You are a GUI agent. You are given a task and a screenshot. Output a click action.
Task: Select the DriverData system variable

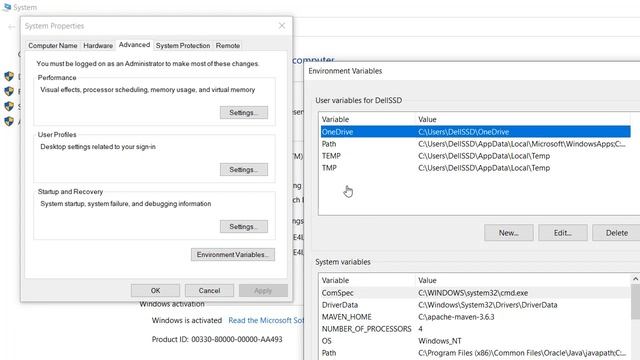pos(476,305)
